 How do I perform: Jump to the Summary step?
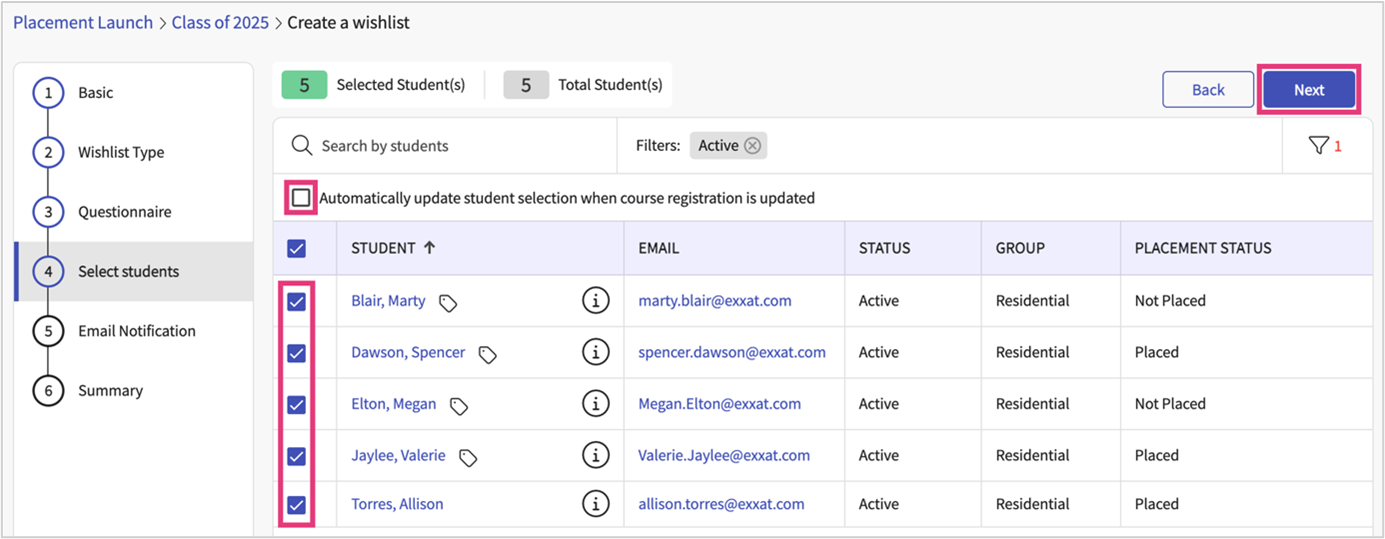tap(110, 391)
